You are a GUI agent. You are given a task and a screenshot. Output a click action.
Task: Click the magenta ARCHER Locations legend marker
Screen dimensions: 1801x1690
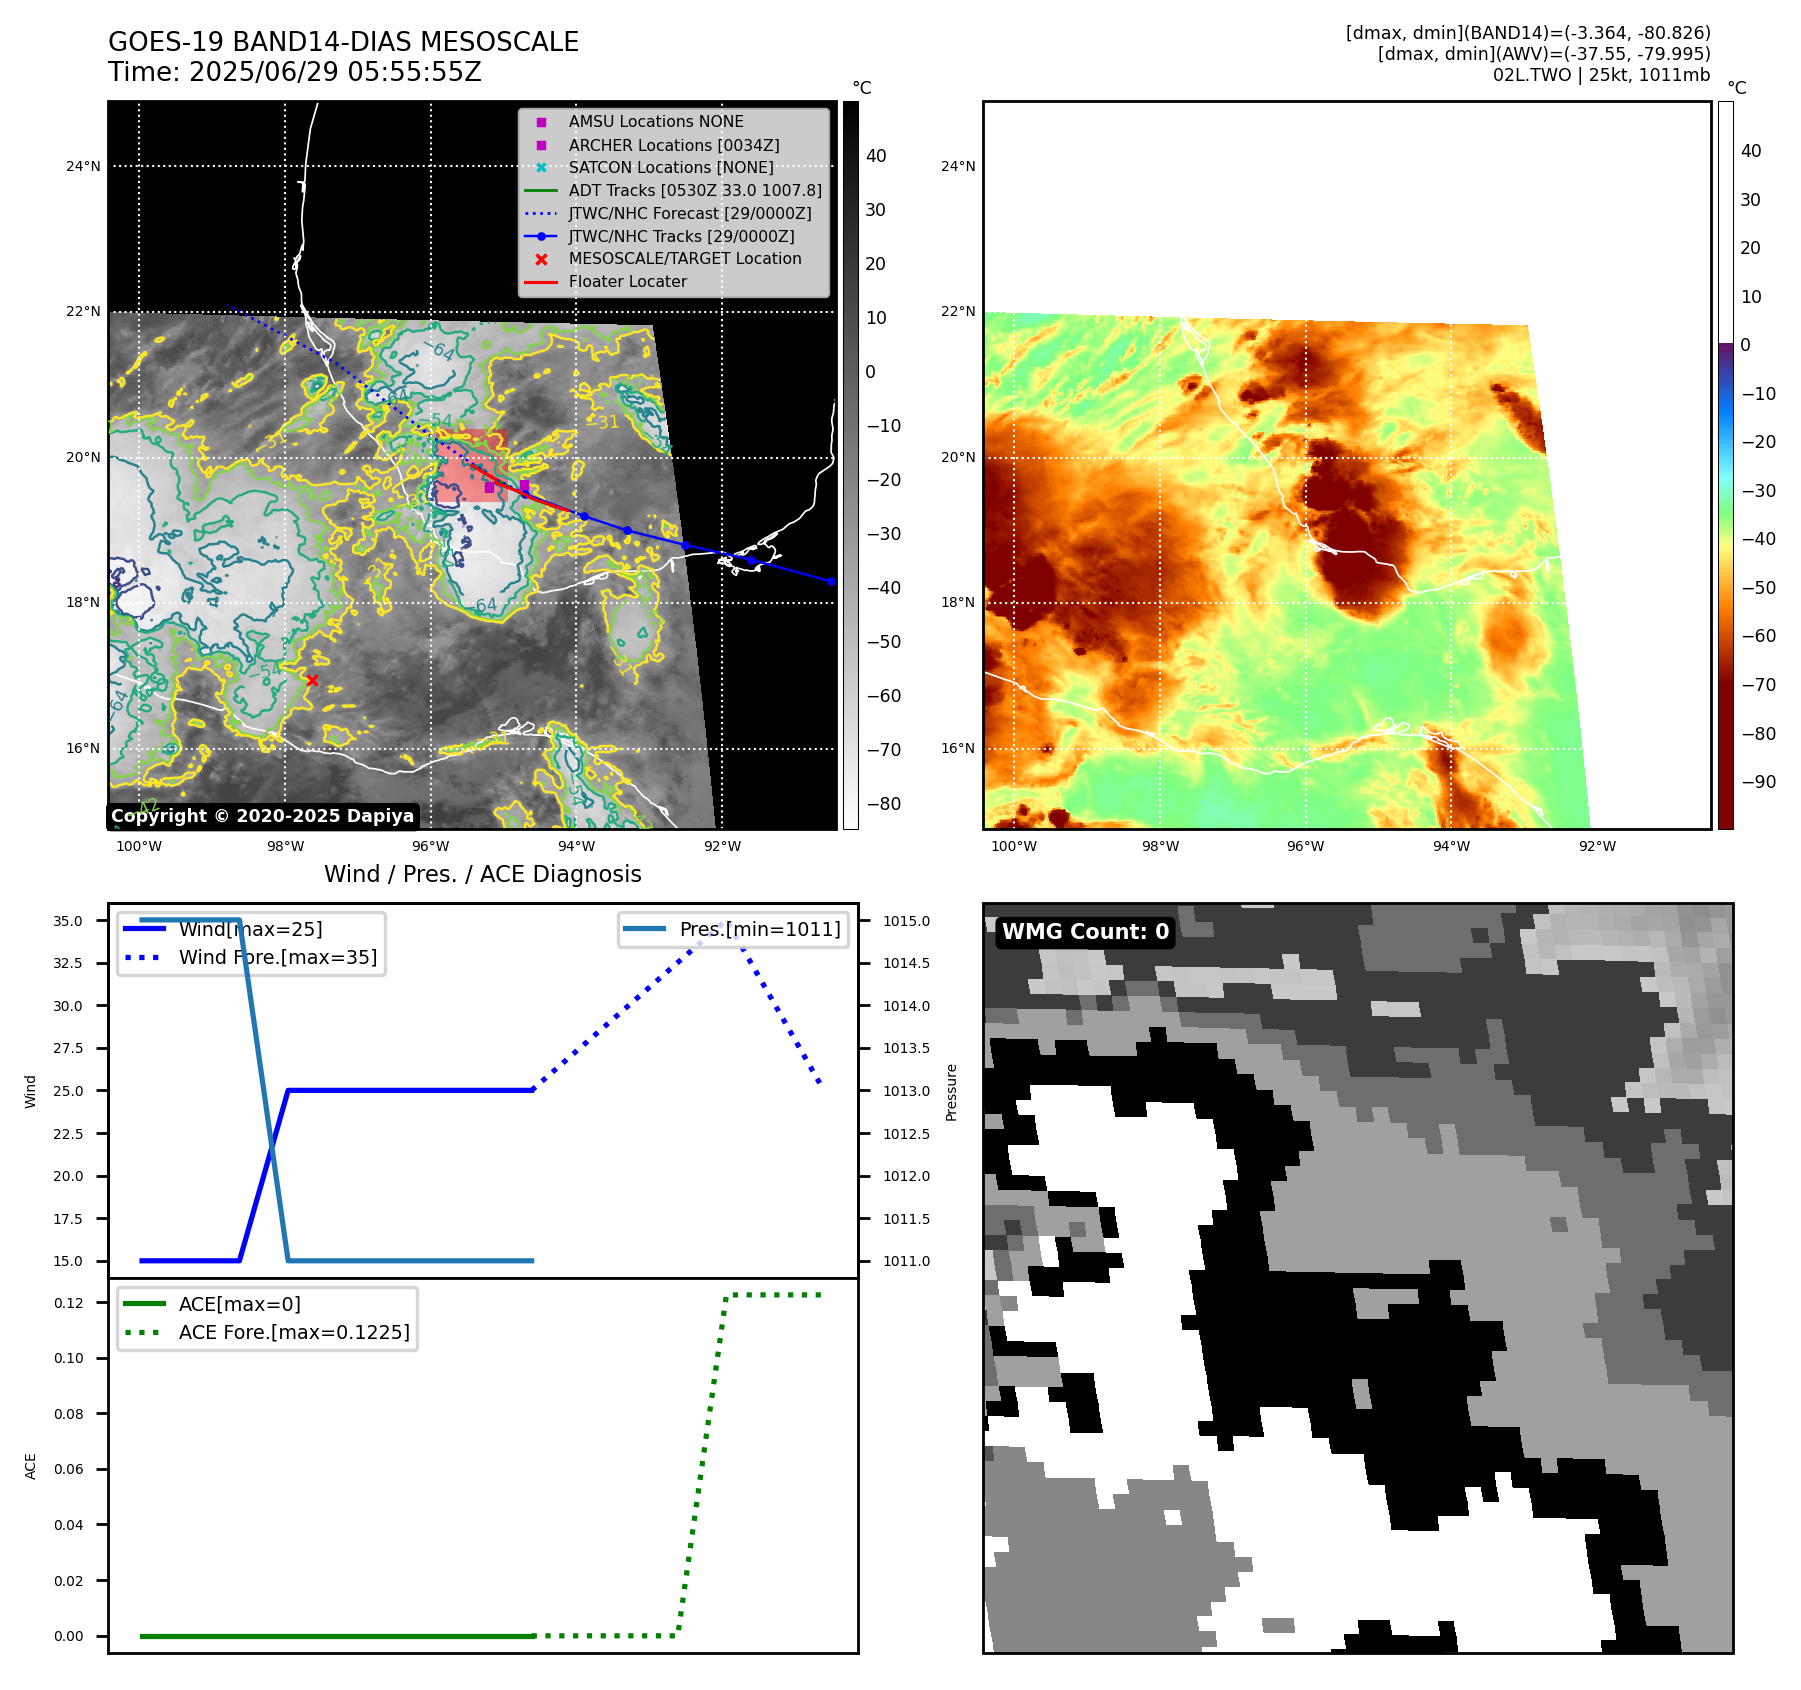[x=541, y=145]
